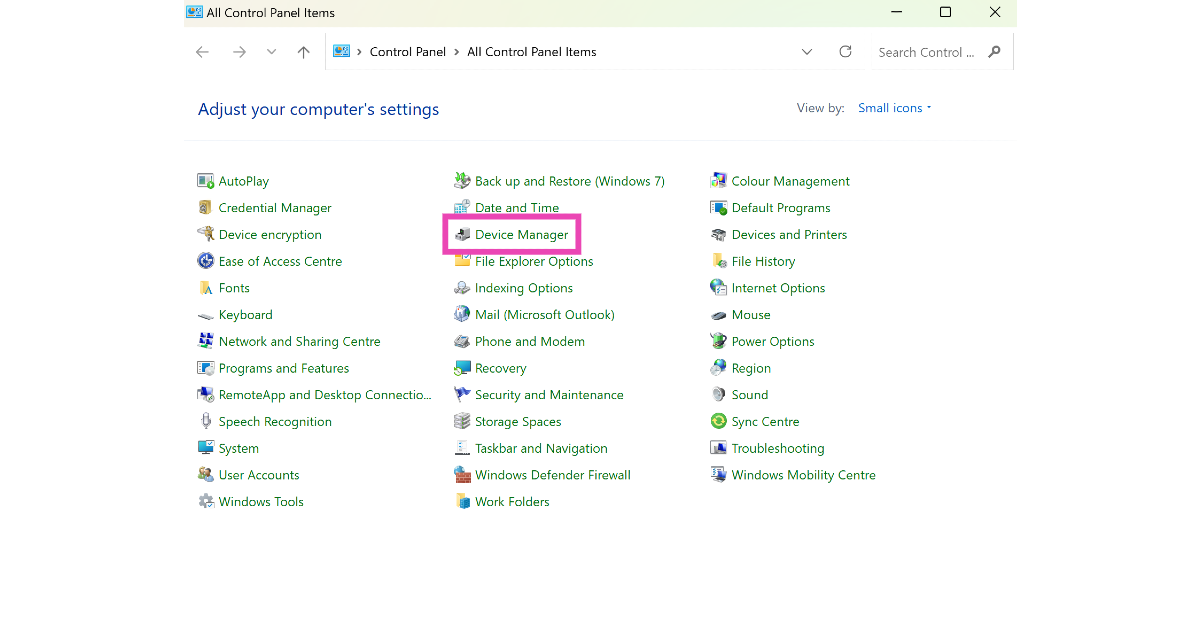
Task: Open the Programs and Features link
Action: (x=284, y=368)
